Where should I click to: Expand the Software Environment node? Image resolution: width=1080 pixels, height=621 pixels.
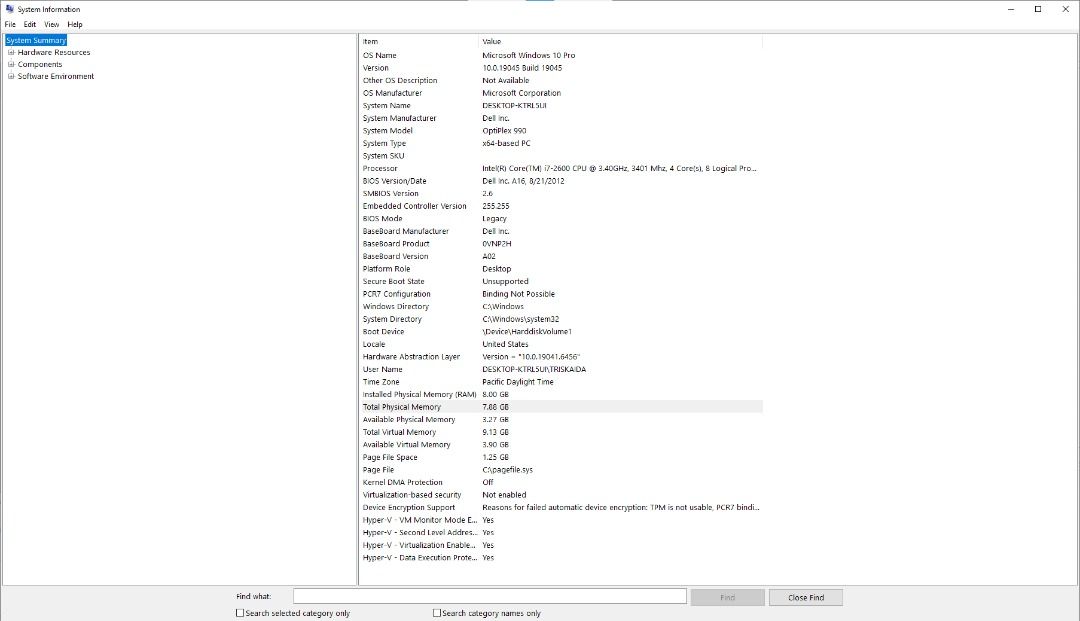pos(11,76)
